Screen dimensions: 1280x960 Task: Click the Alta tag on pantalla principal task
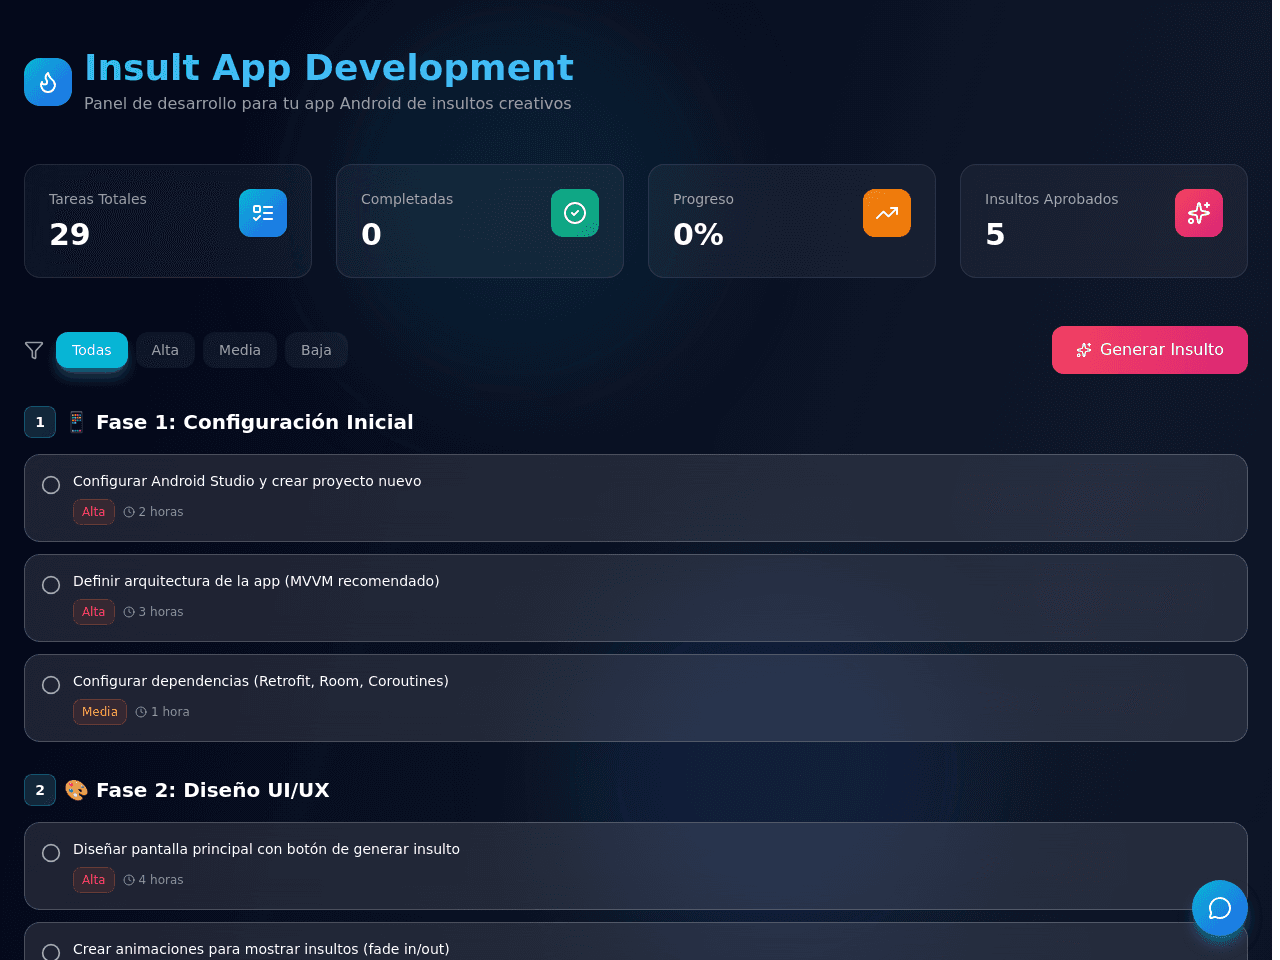point(94,880)
